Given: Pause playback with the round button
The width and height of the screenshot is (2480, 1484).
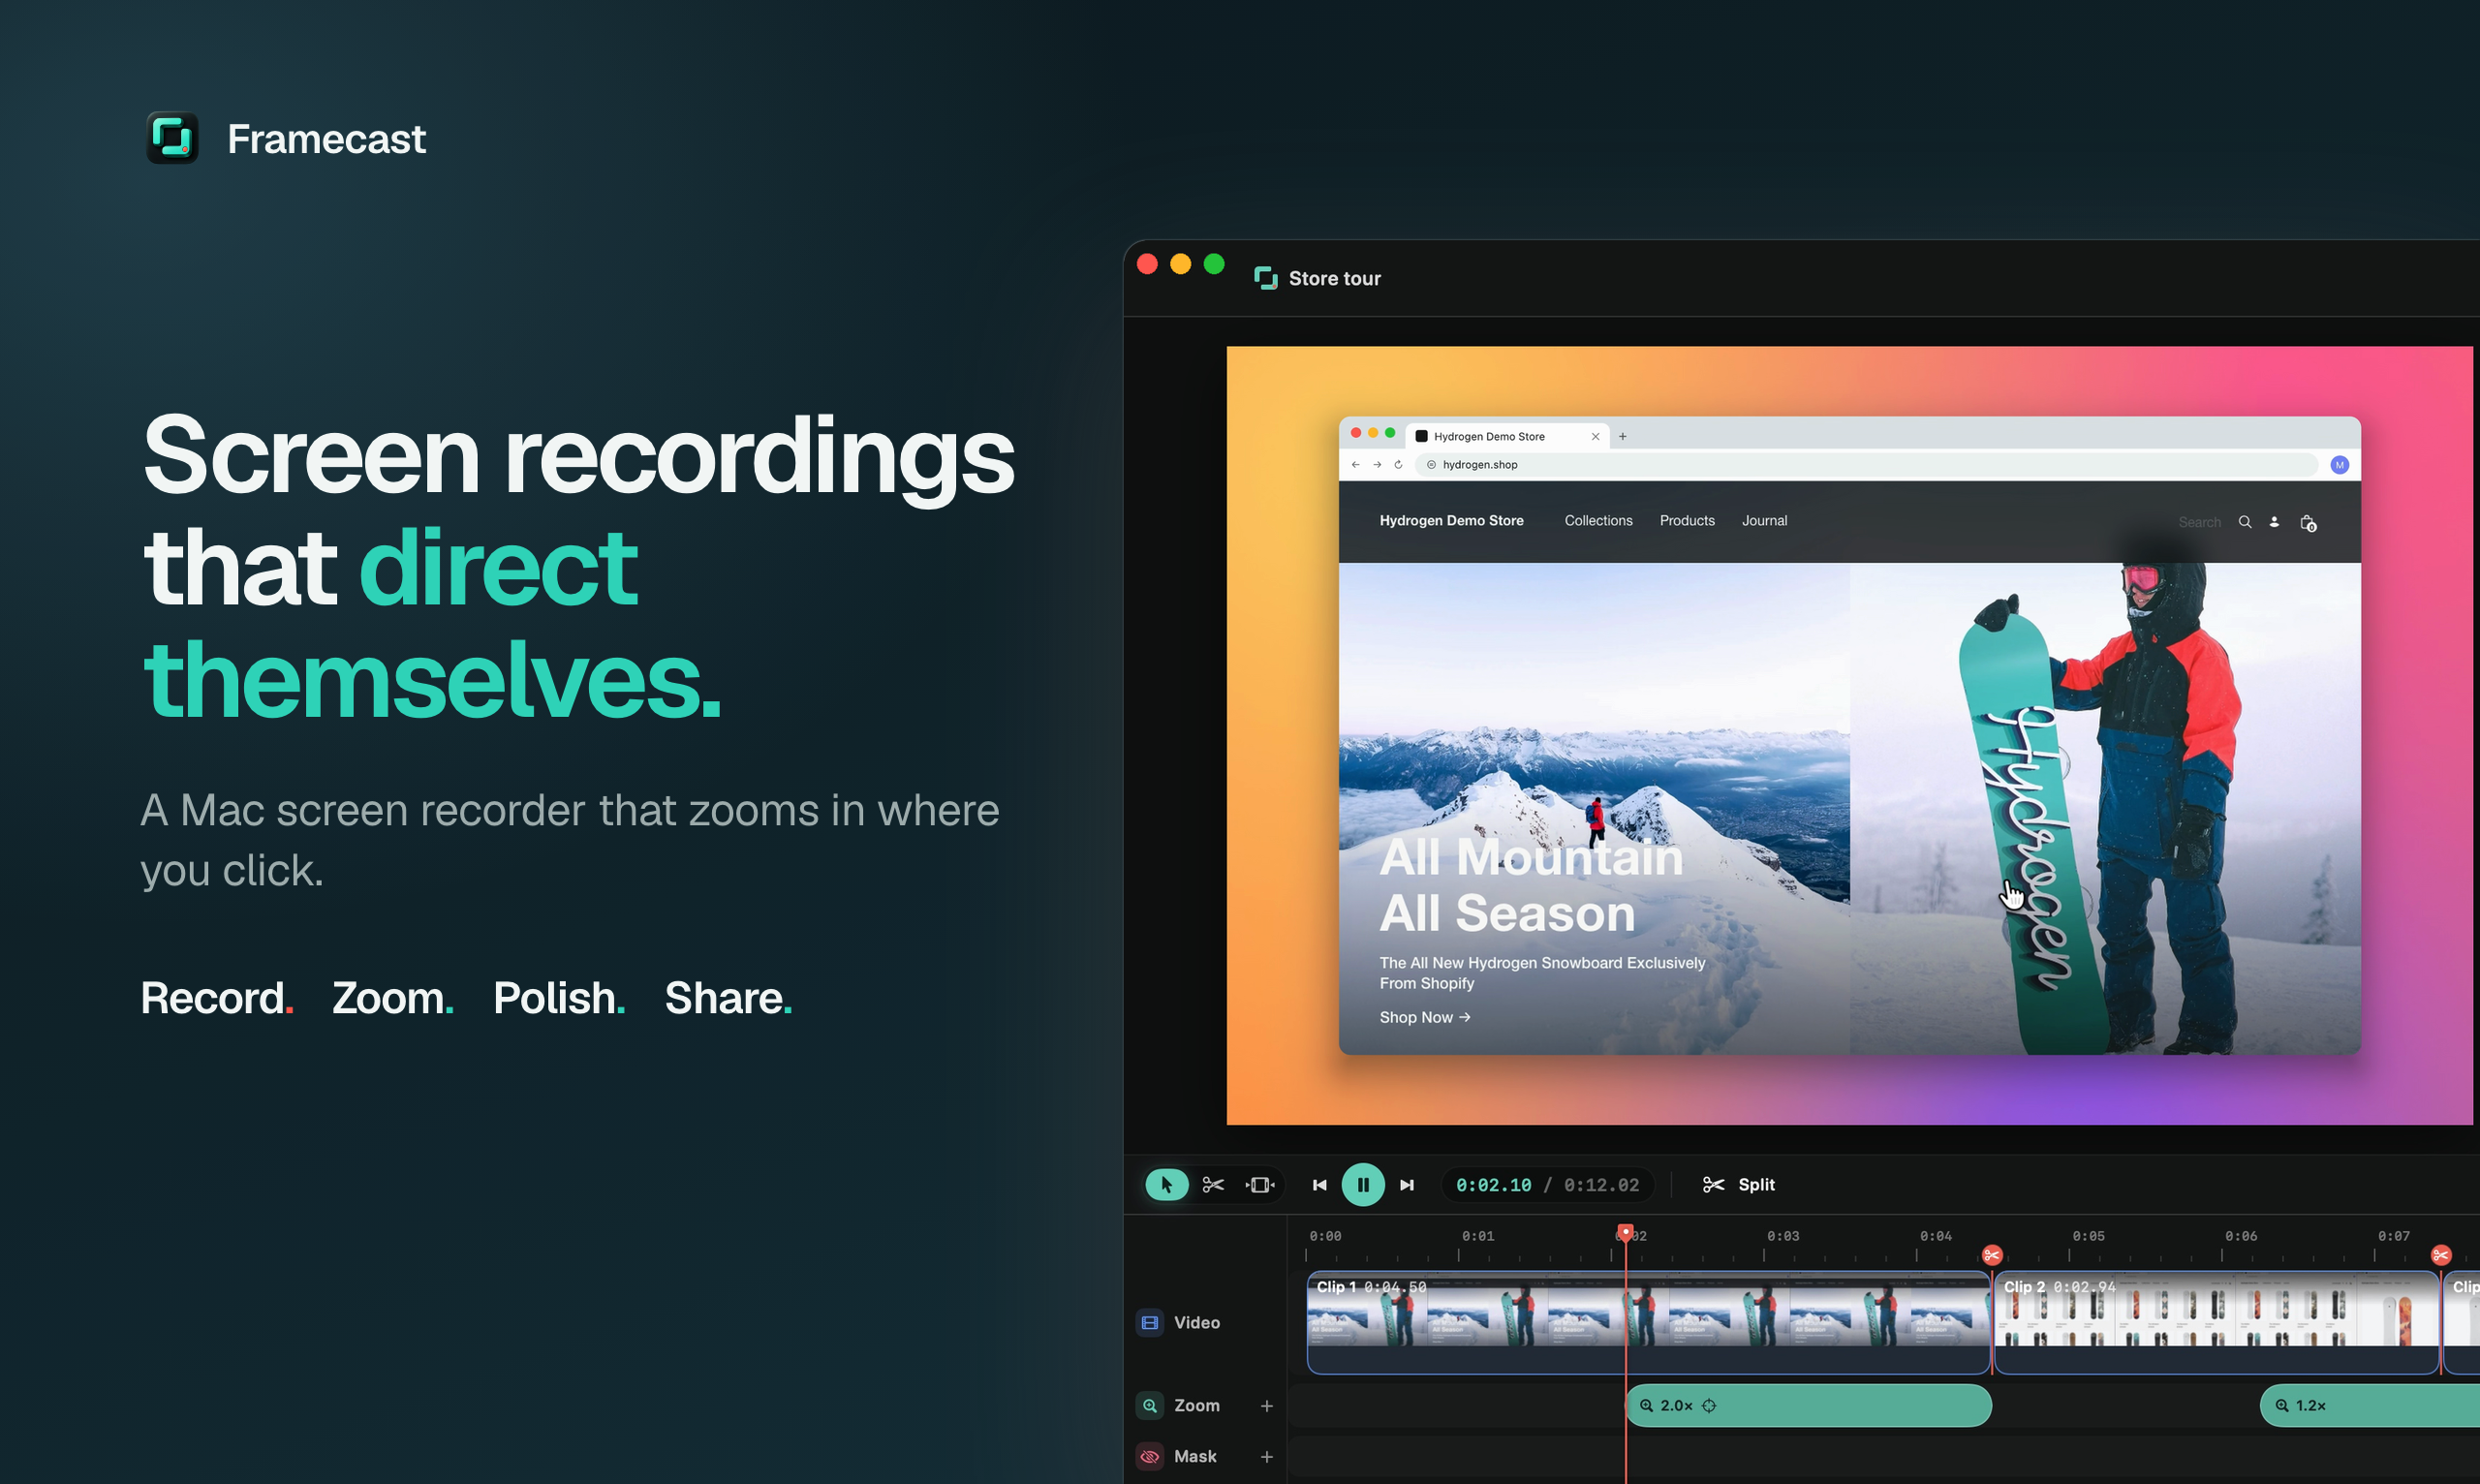Looking at the screenshot, I should coord(1363,1185).
